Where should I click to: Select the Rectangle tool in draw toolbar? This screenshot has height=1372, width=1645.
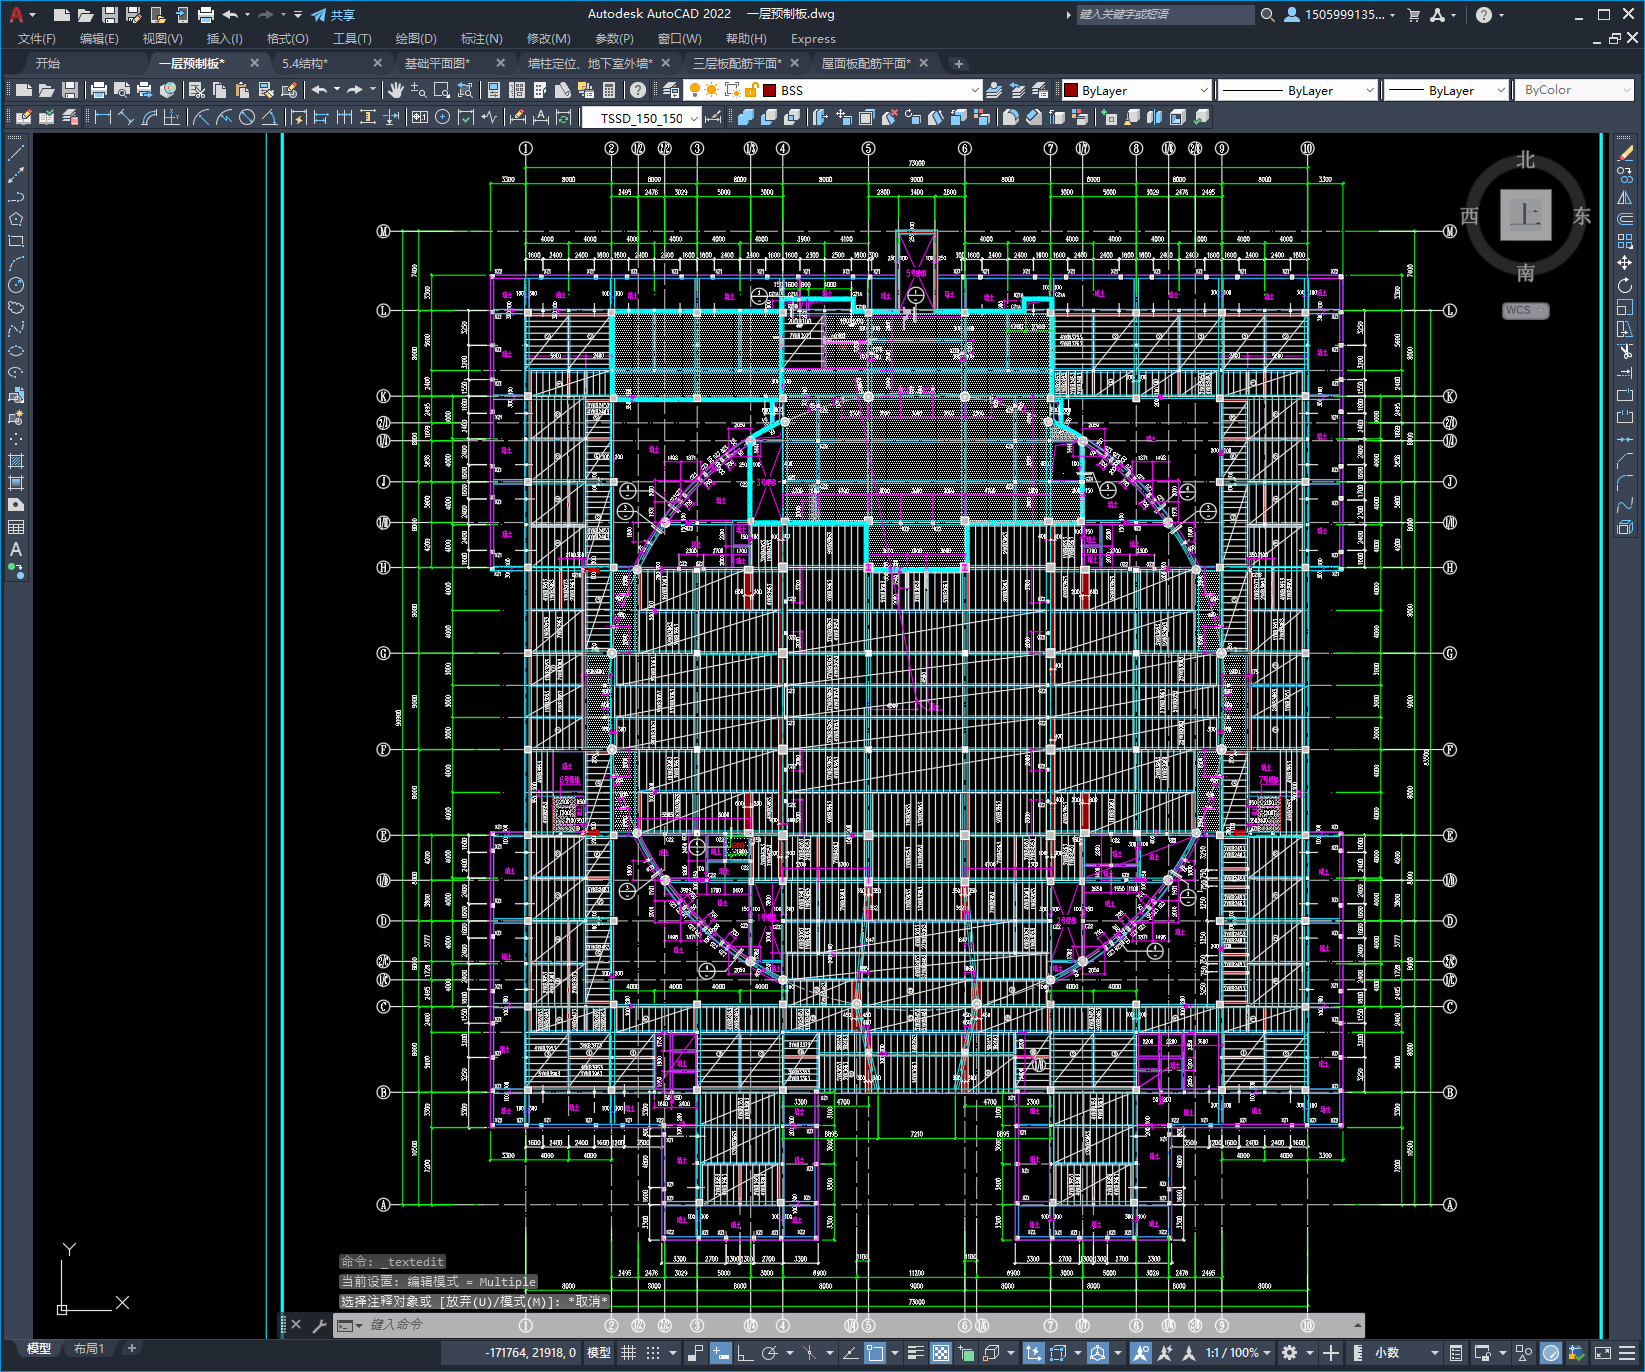tap(16, 241)
